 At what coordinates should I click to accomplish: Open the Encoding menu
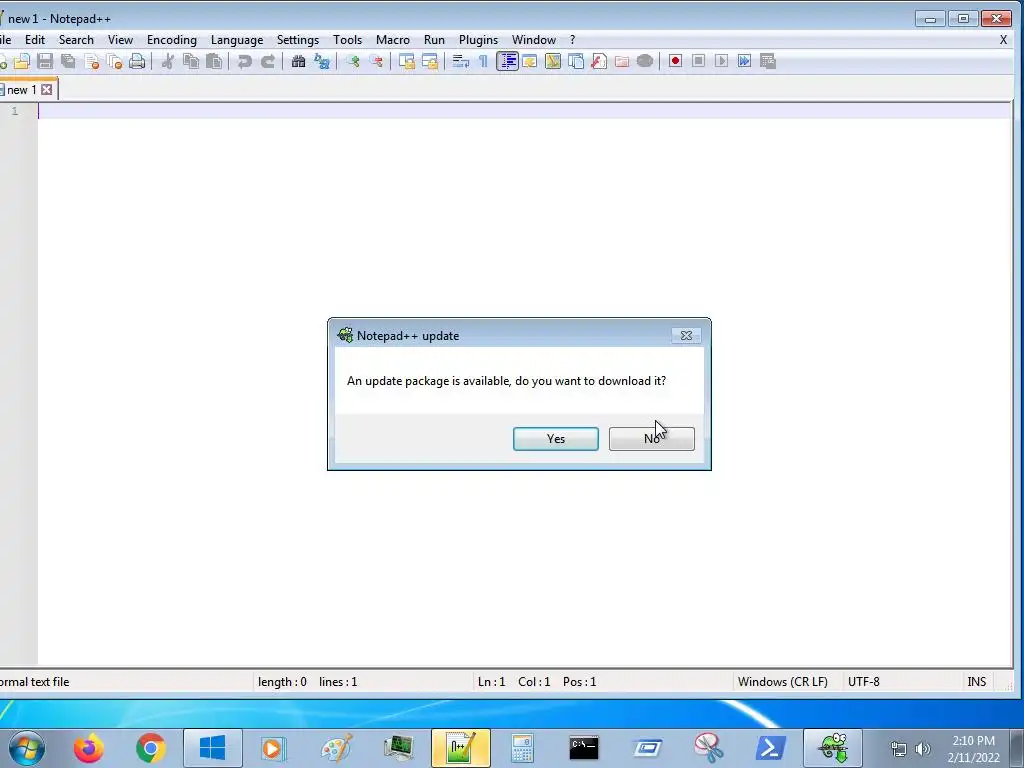click(172, 40)
